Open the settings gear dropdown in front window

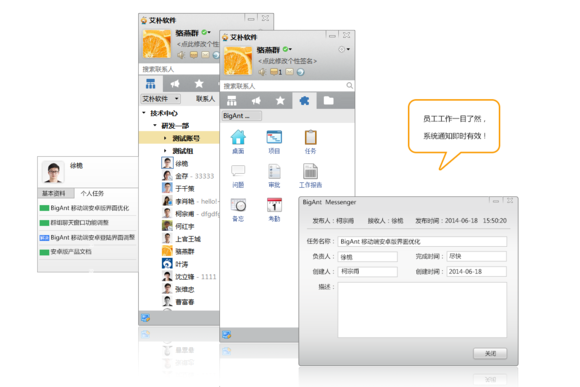point(344,49)
